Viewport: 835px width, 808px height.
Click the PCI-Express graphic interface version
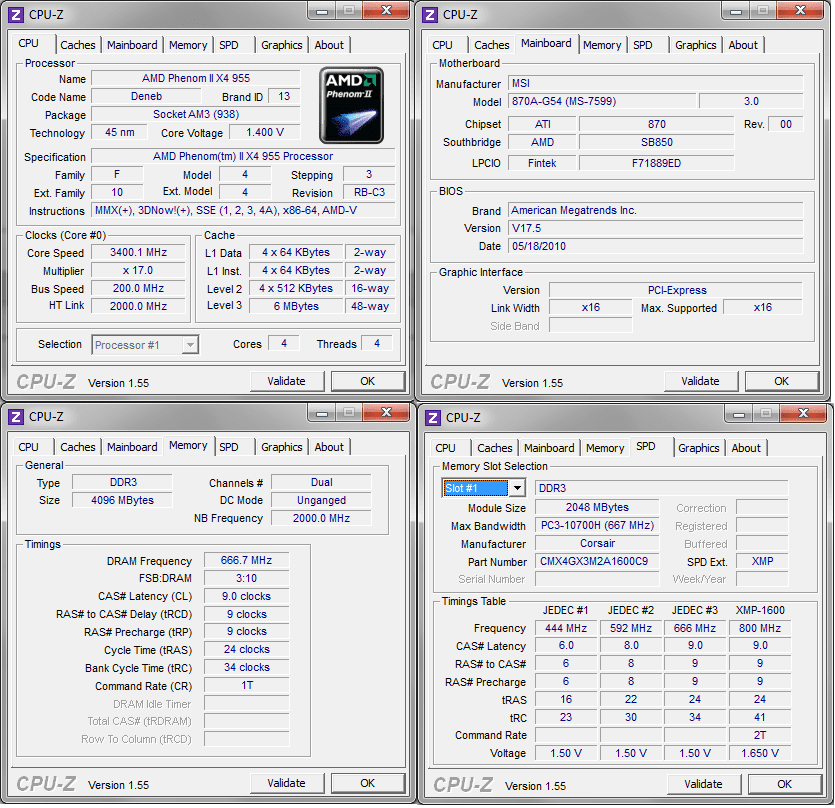[x=676, y=290]
